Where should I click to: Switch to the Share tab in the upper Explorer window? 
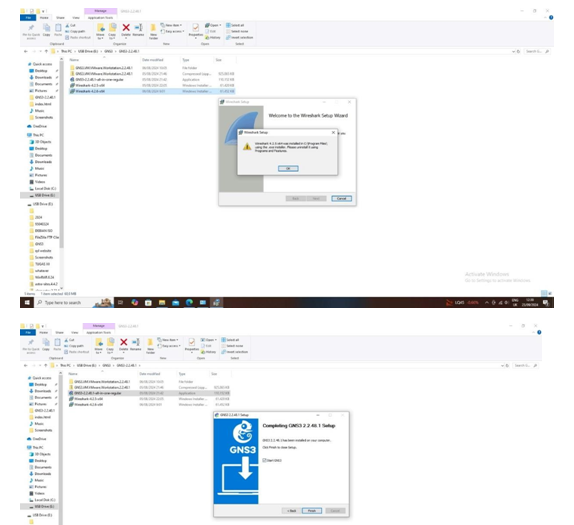click(60, 18)
